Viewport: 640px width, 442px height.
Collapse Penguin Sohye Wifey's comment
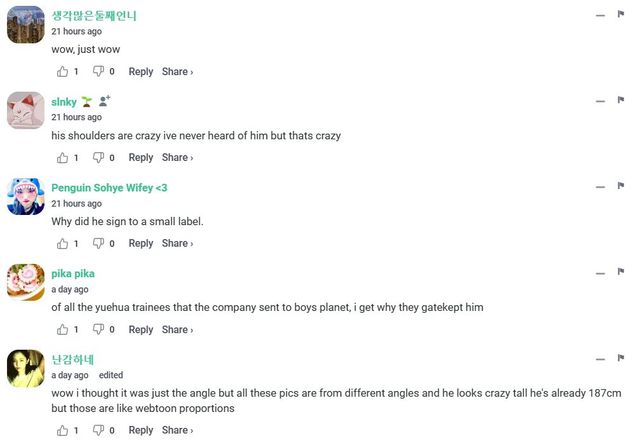600,187
